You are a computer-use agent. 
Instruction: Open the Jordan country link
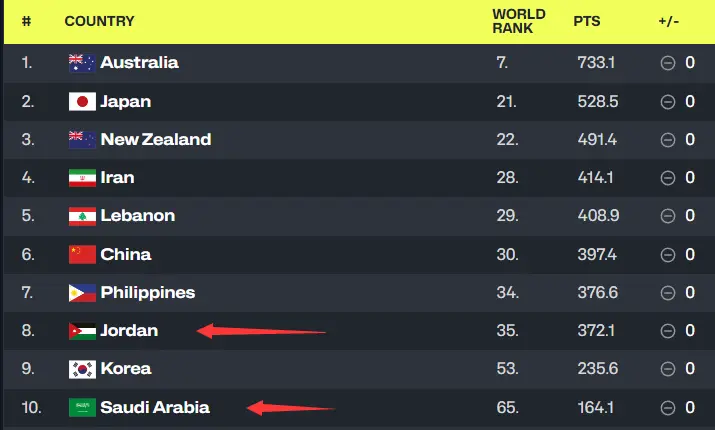[129, 331]
